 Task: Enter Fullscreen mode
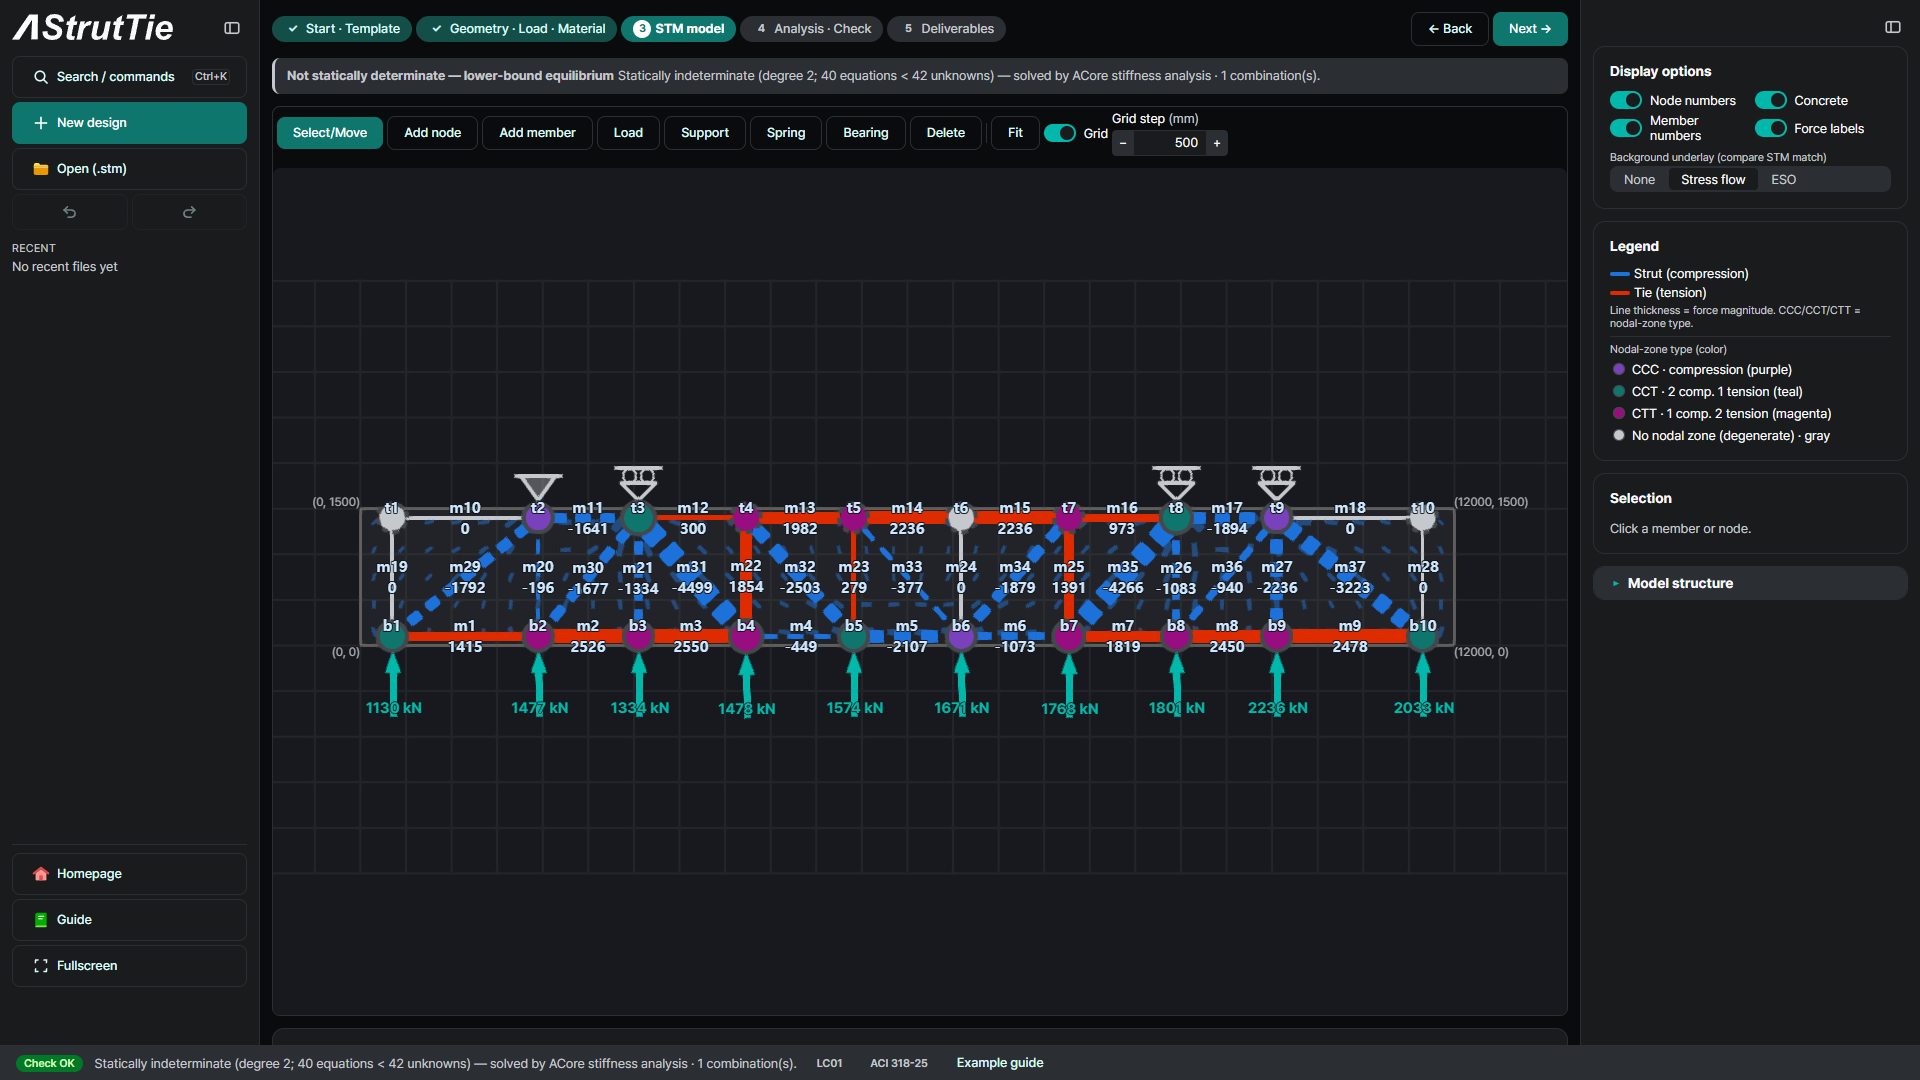tap(129, 966)
